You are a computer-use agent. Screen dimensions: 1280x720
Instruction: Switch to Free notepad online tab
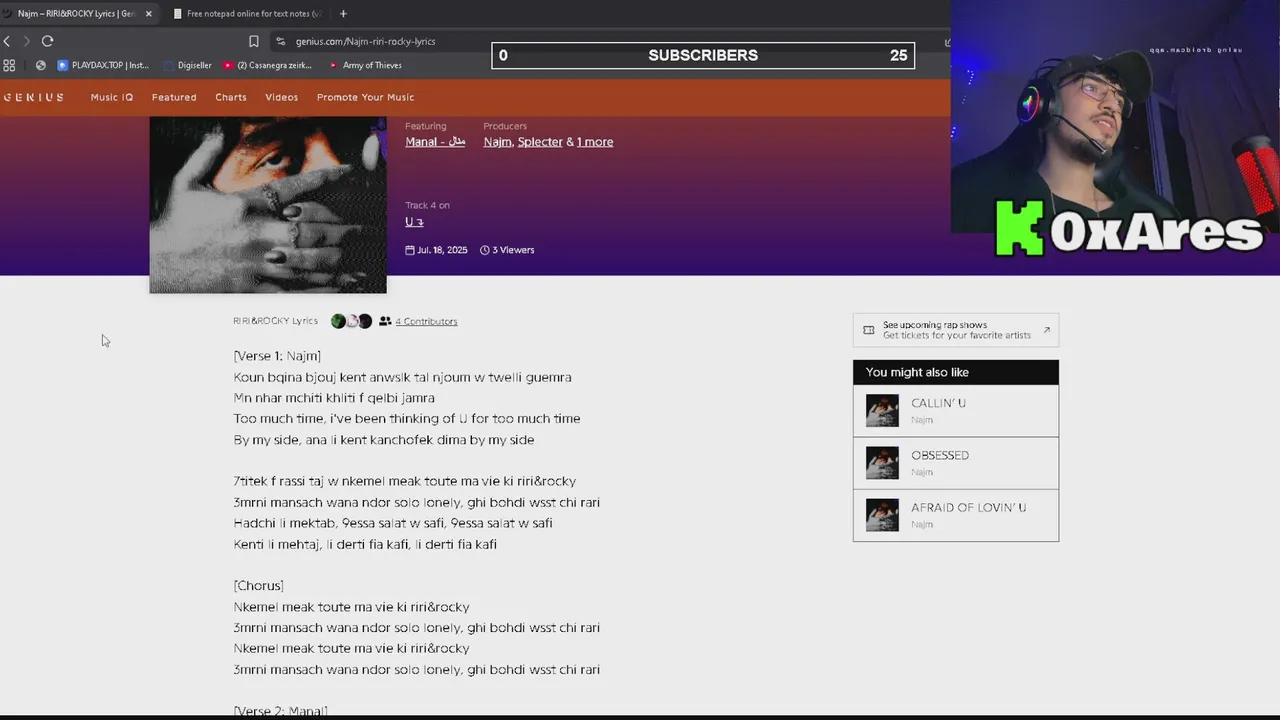coord(247,14)
